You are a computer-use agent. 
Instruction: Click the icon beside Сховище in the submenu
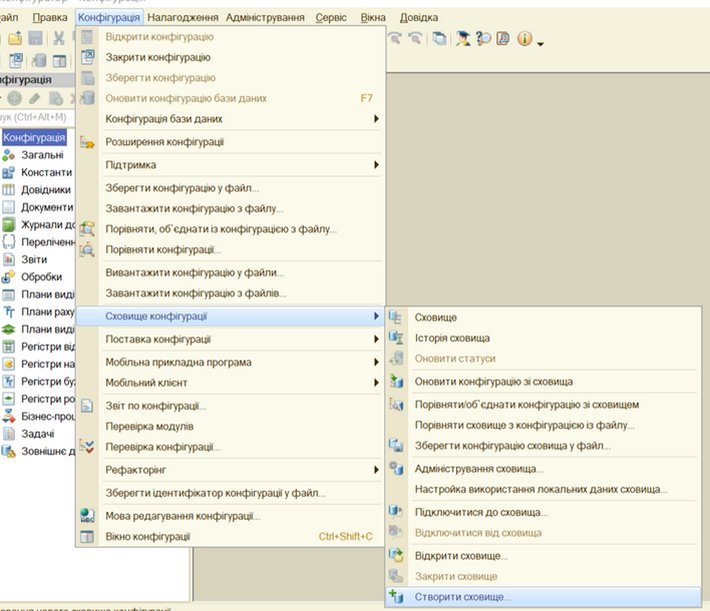click(395, 317)
